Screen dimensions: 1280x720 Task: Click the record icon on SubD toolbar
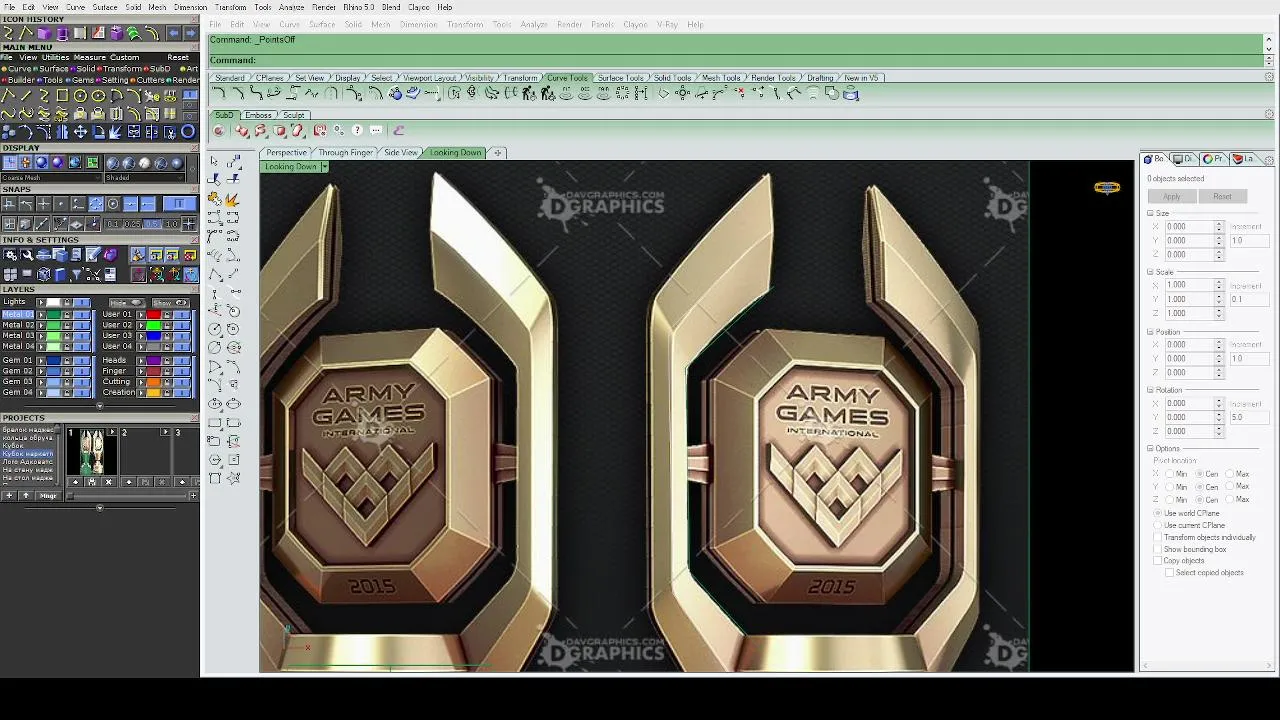[x=218, y=130]
